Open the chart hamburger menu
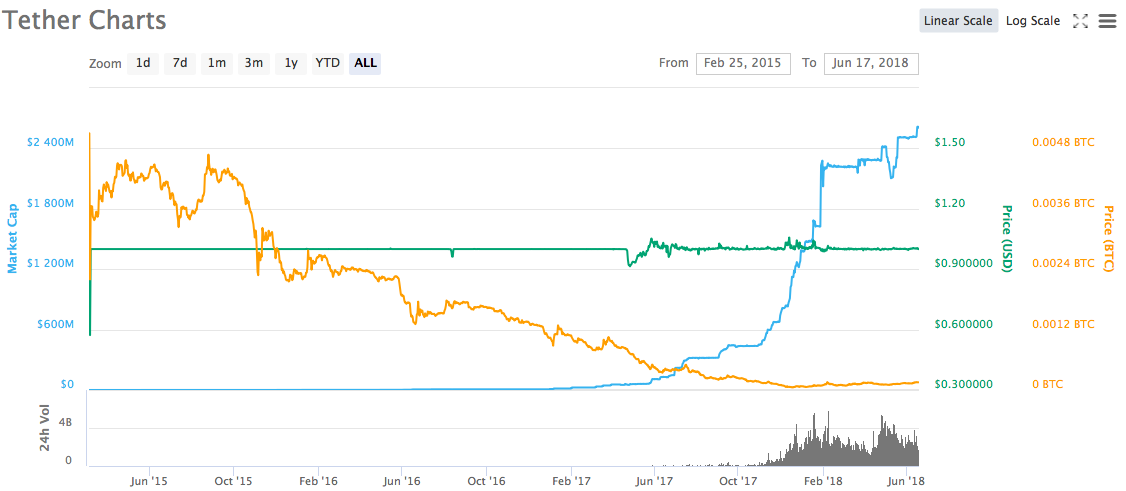1126x491 pixels. pyautogui.click(x=1107, y=21)
